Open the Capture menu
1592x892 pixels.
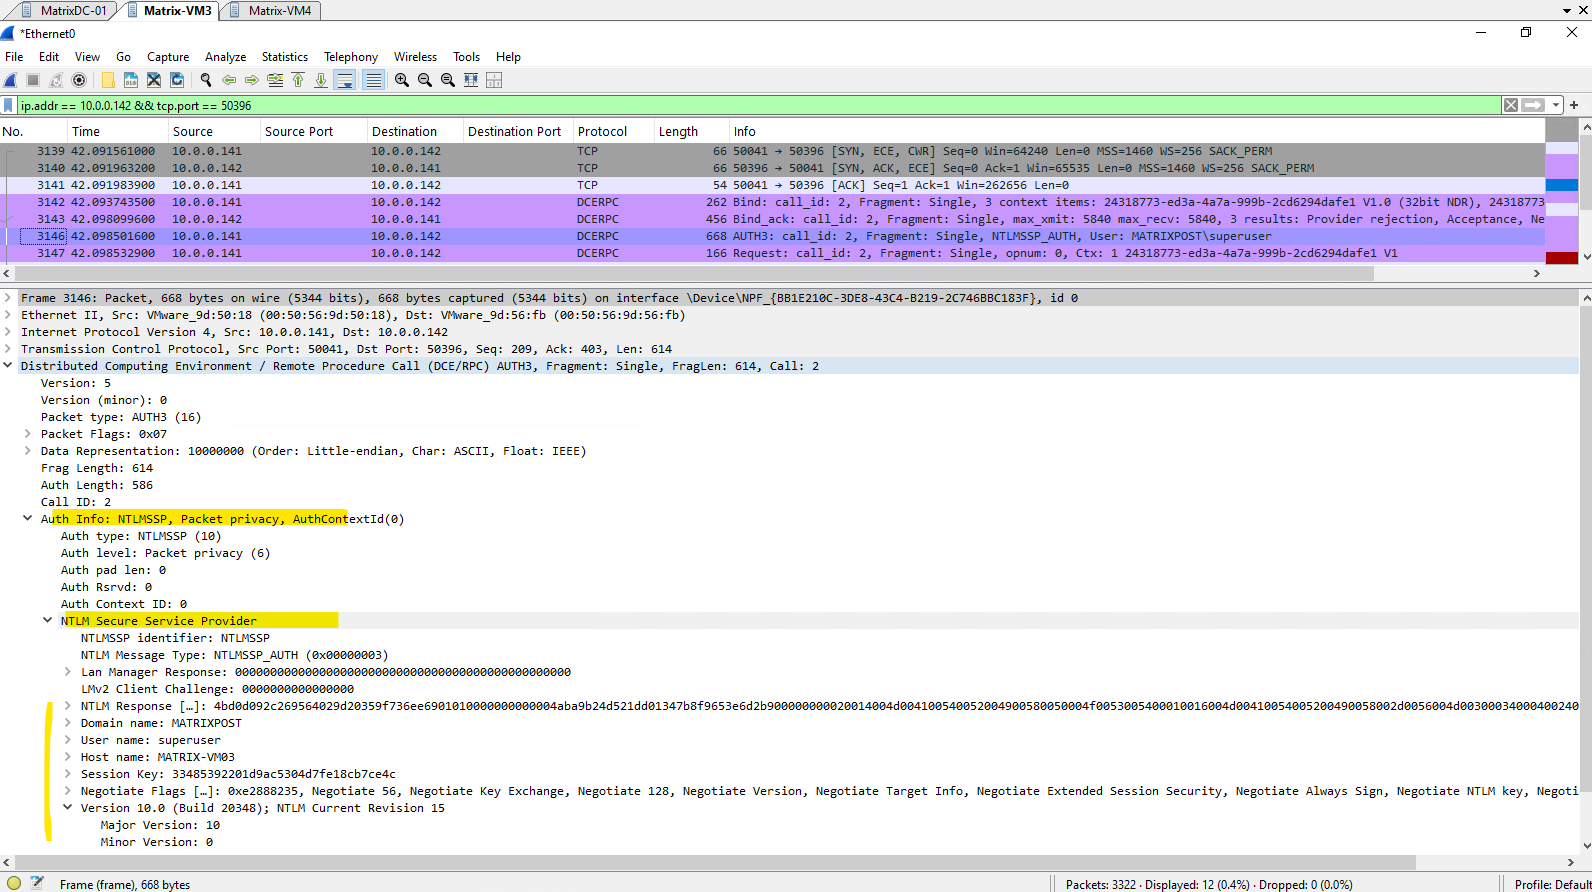168,57
